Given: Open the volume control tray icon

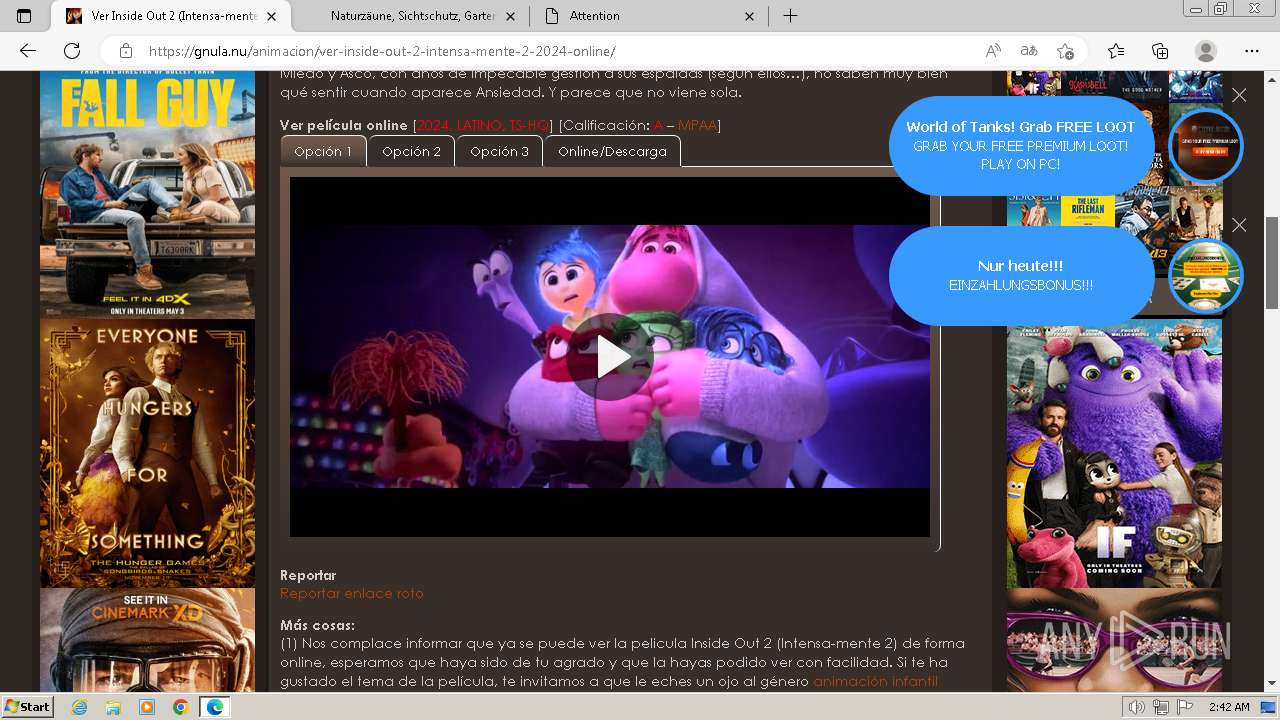Looking at the screenshot, I should [1137, 707].
